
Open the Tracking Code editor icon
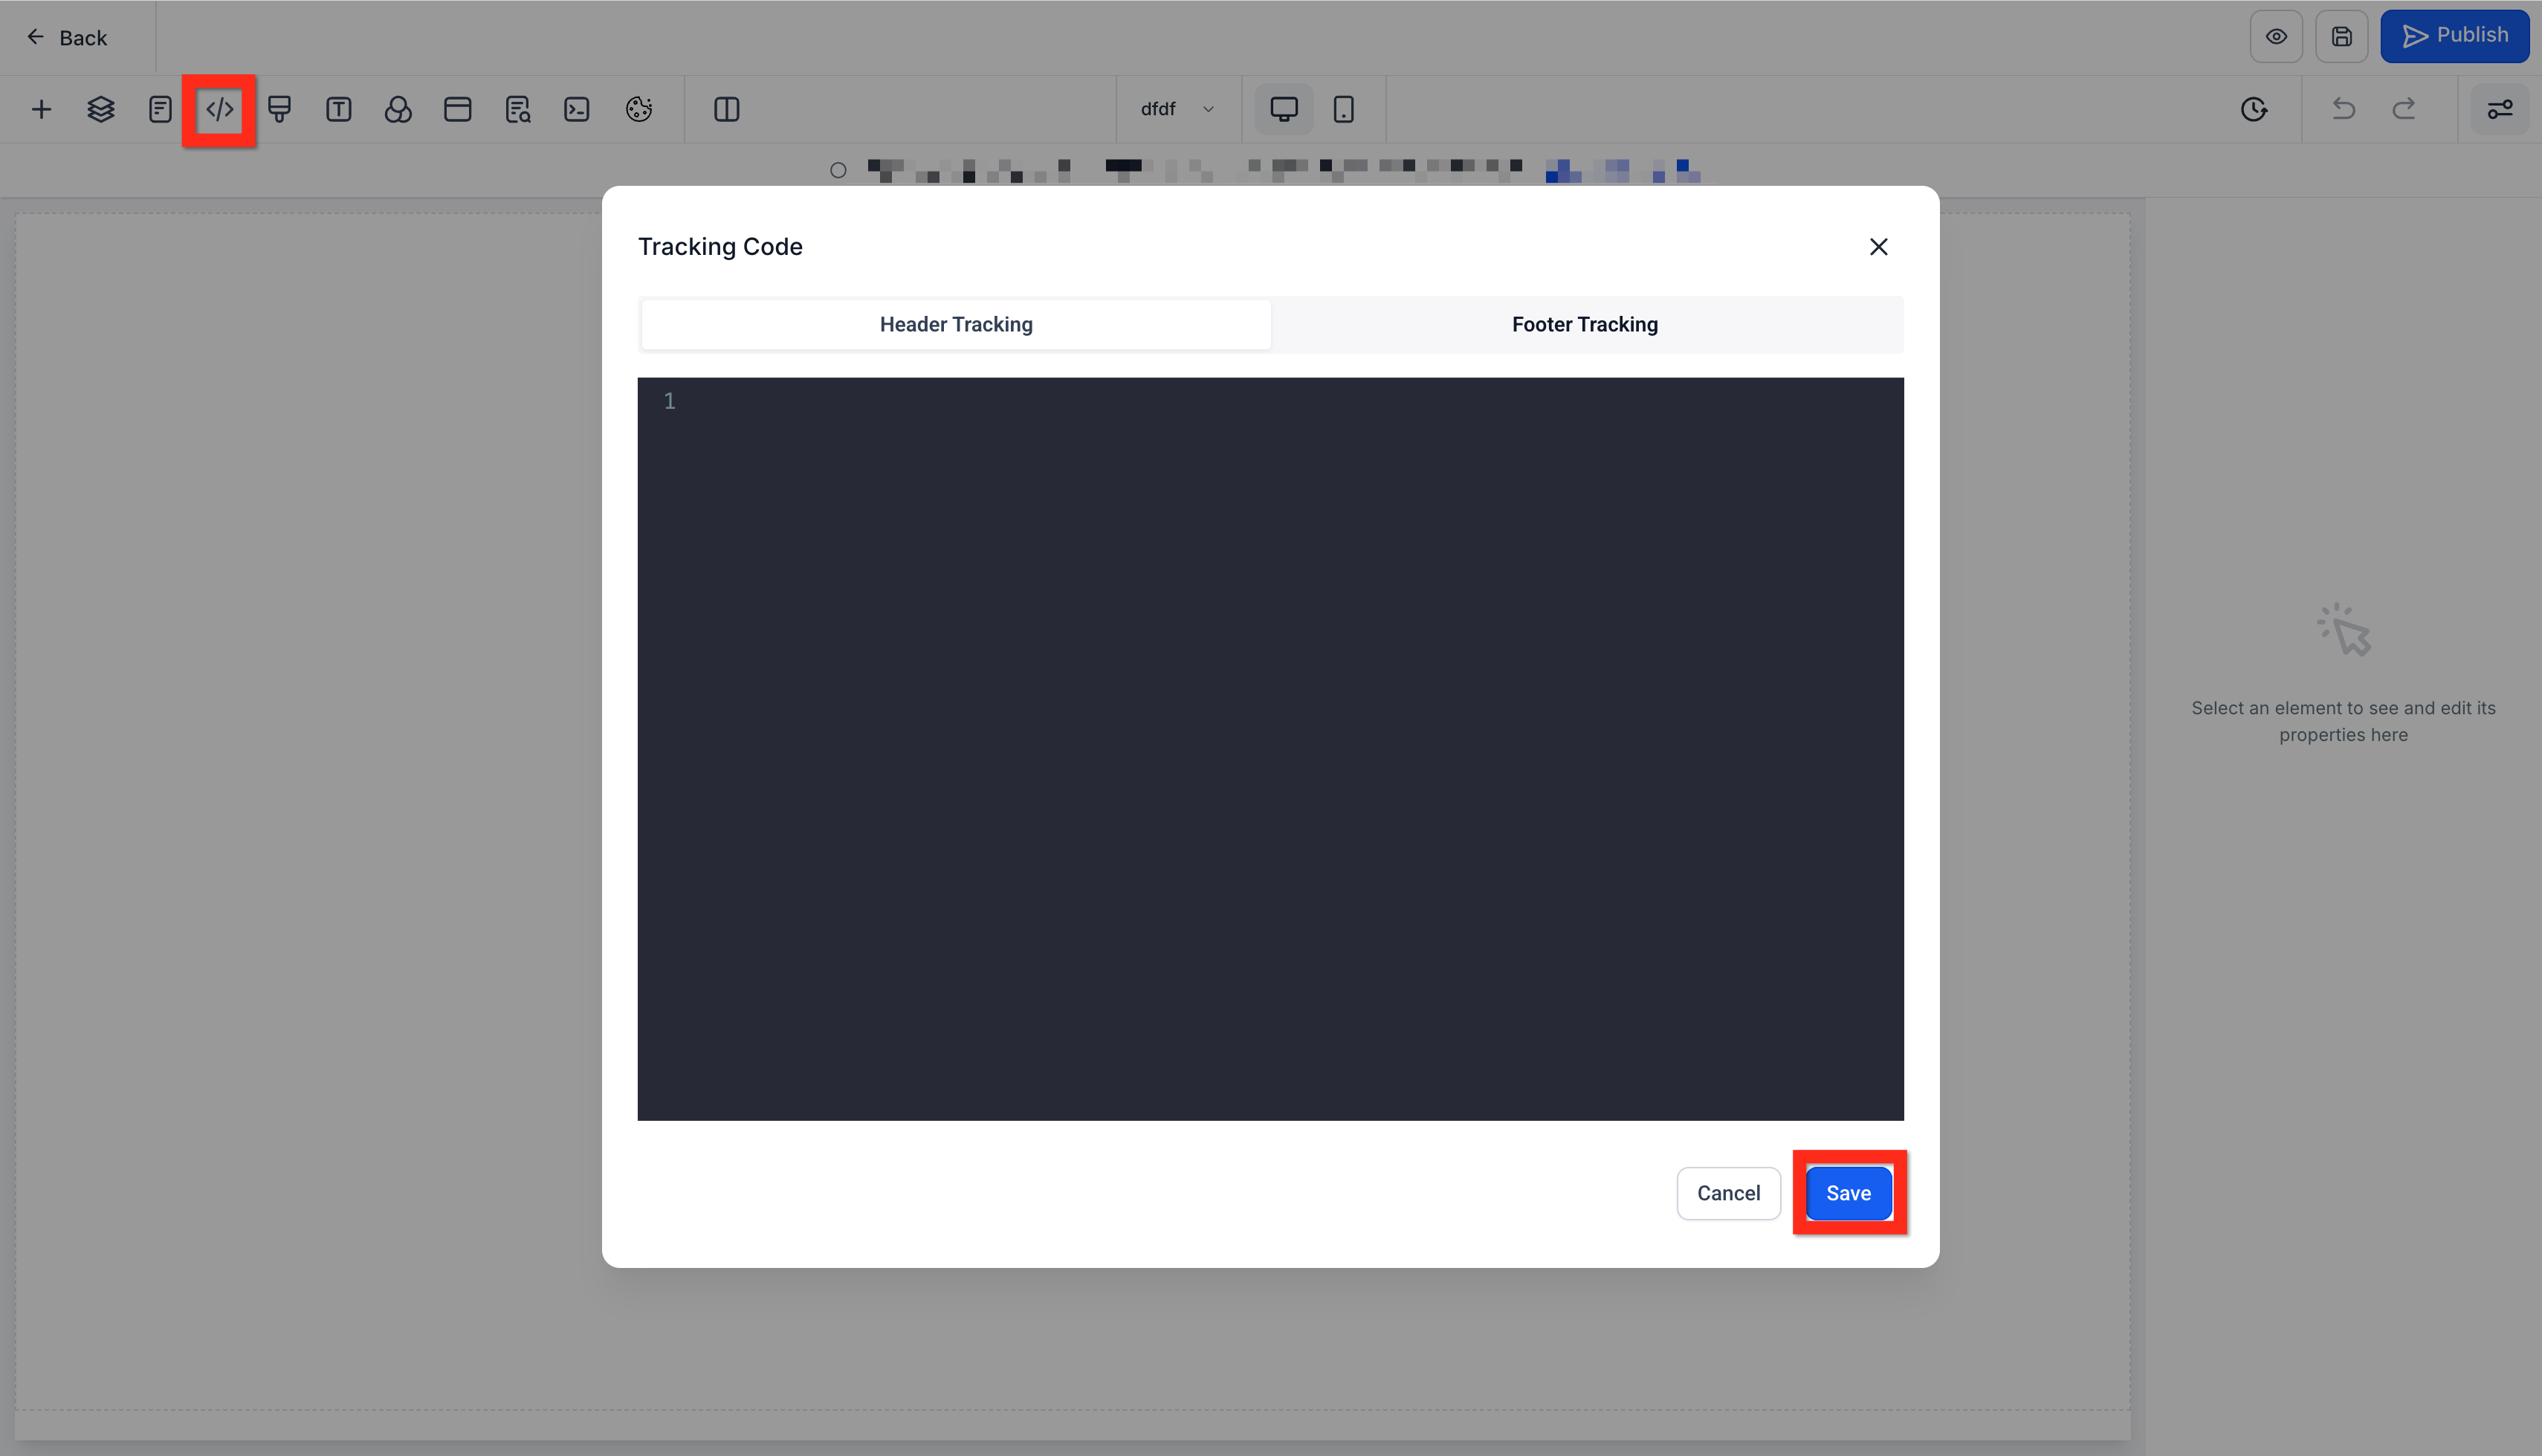click(x=219, y=109)
